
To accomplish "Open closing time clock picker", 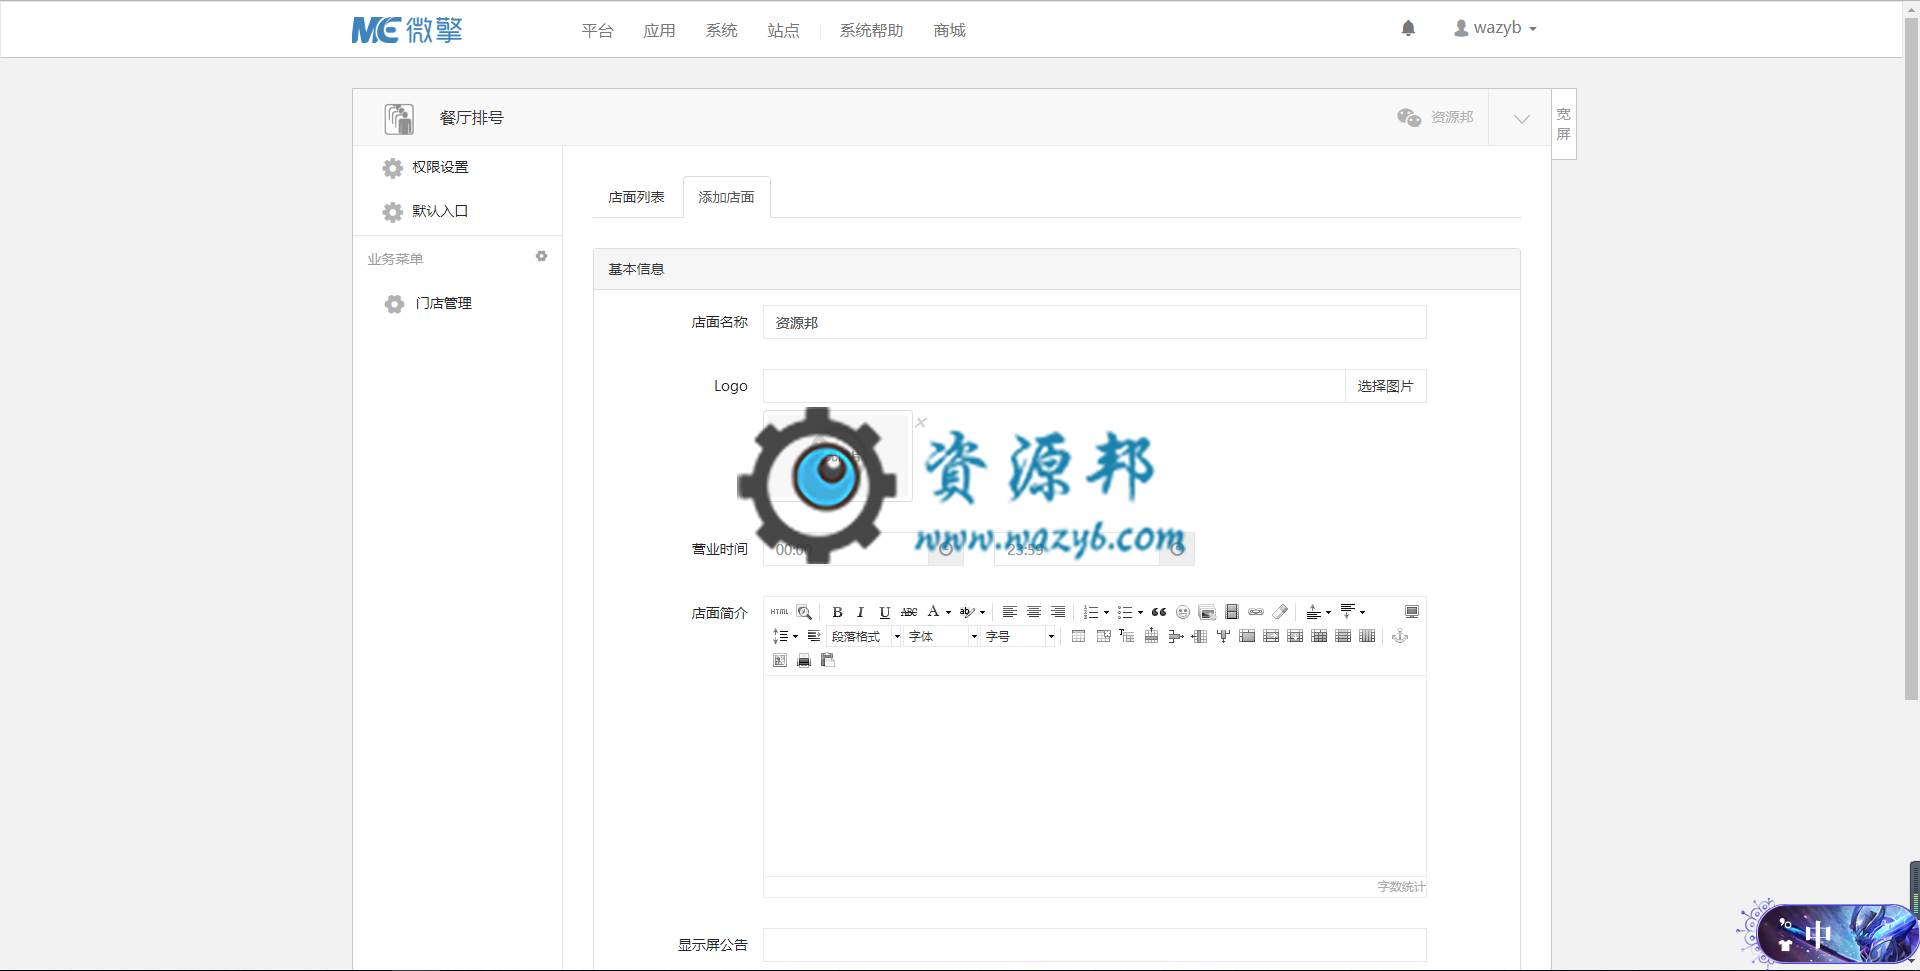I will 1177,549.
